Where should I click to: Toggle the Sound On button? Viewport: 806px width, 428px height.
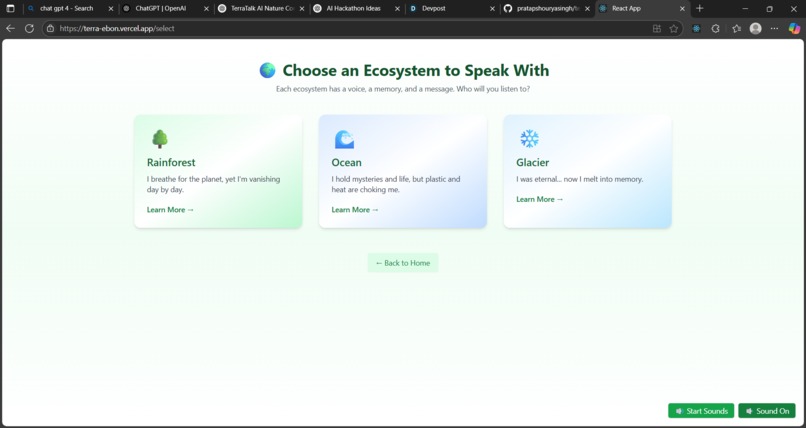[767, 411]
